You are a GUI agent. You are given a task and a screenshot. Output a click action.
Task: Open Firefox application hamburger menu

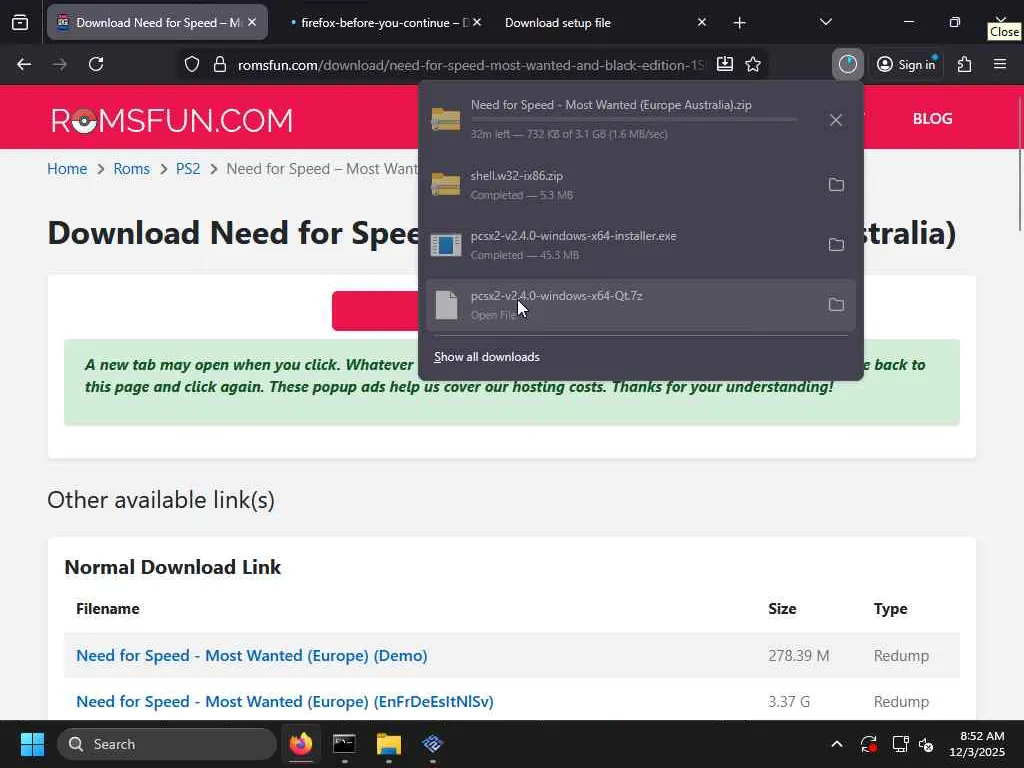[1000, 64]
